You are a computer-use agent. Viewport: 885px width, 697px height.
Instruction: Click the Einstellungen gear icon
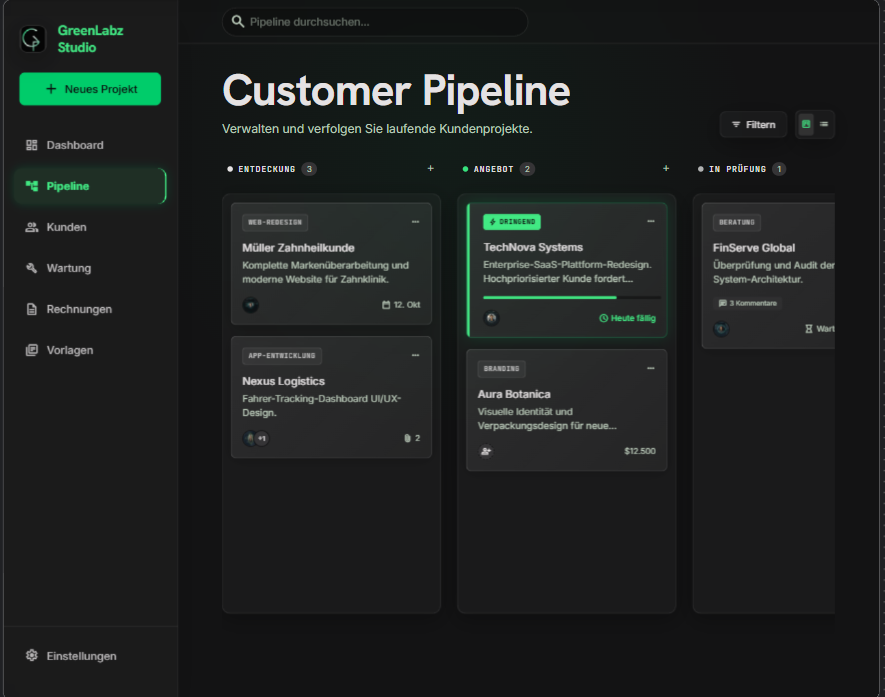point(32,655)
